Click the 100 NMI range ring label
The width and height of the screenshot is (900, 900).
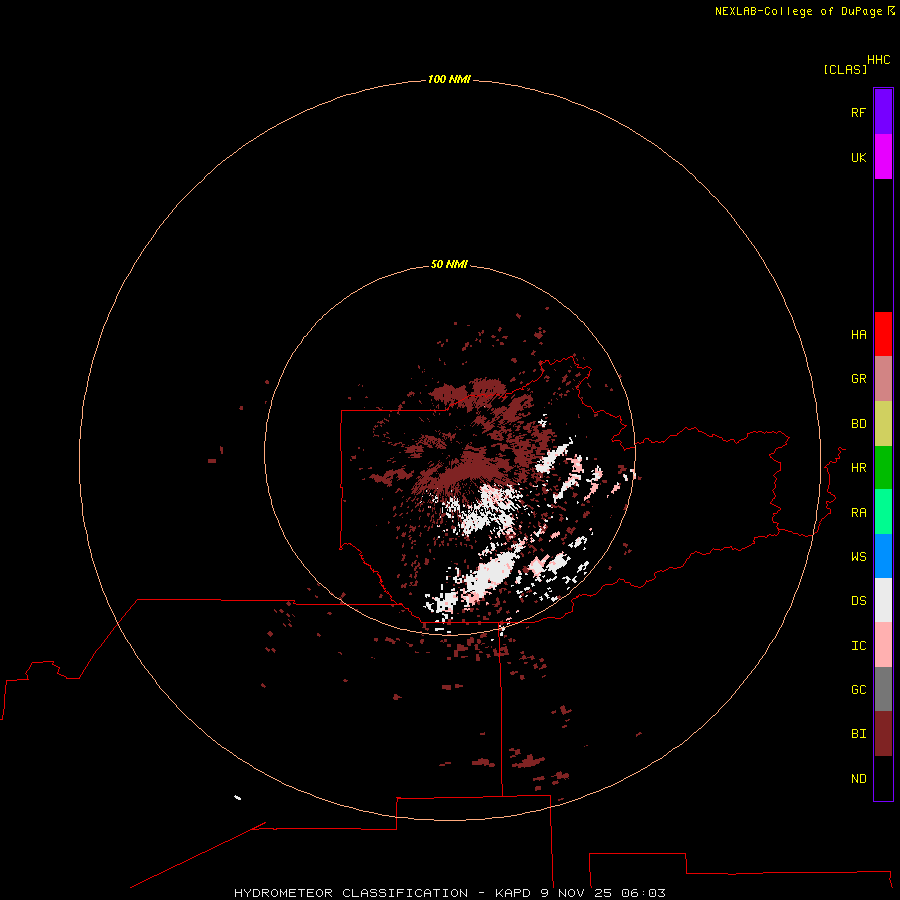click(x=449, y=79)
